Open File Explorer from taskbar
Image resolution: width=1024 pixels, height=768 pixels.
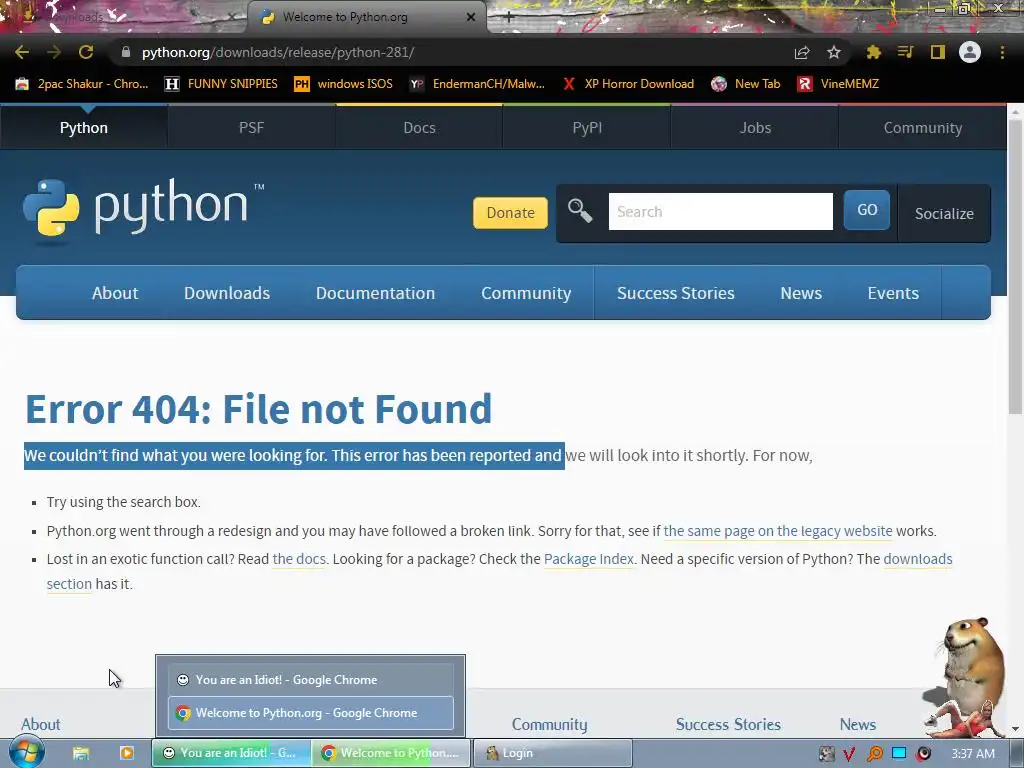coord(80,753)
